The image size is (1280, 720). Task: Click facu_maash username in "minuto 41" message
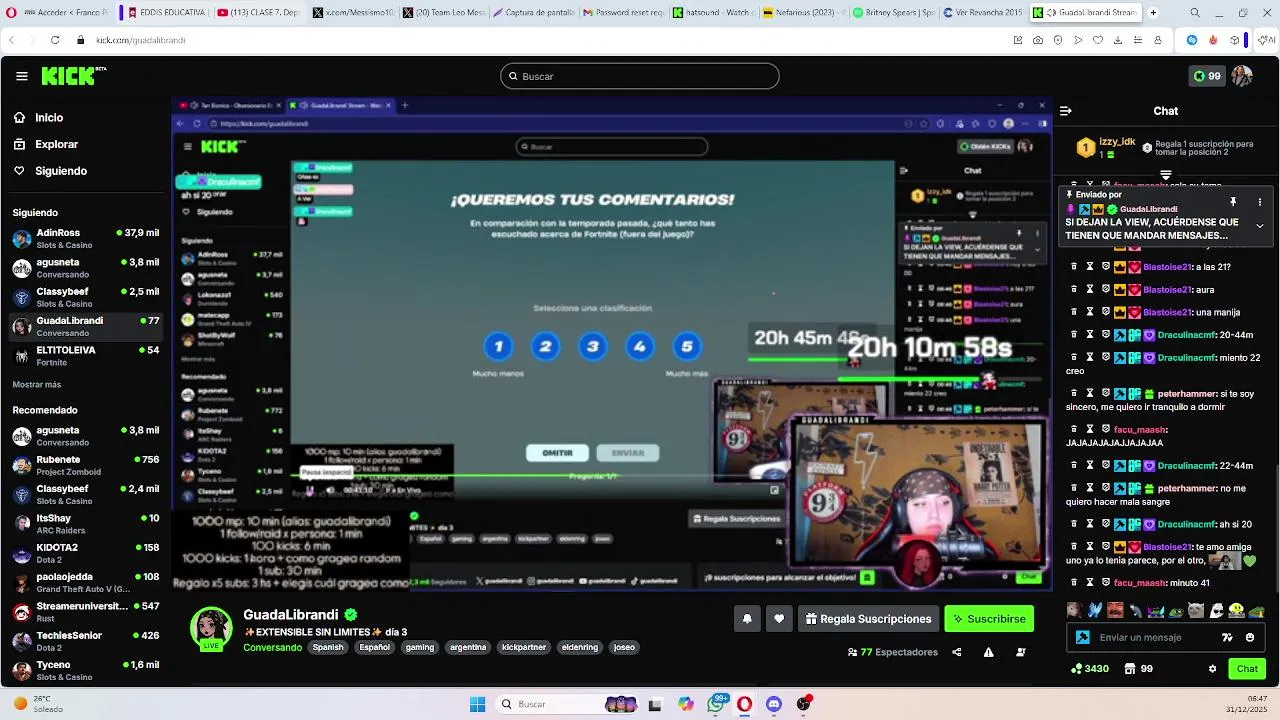[1139, 583]
